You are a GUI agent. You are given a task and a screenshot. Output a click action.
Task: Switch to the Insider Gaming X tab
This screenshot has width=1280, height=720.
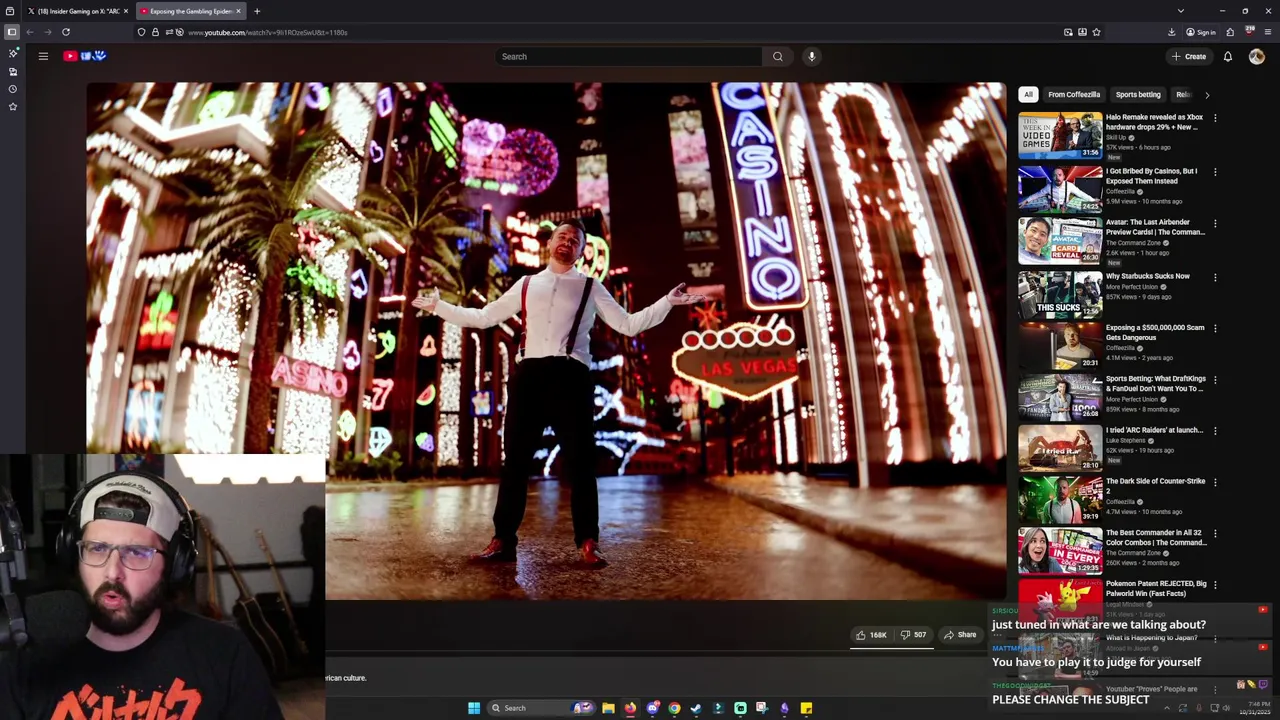pos(75,11)
